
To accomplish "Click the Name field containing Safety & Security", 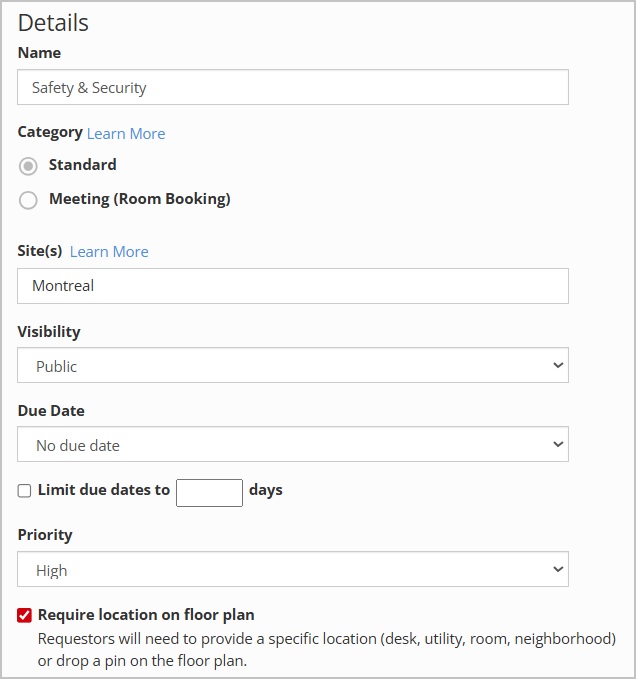I will [292, 88].
